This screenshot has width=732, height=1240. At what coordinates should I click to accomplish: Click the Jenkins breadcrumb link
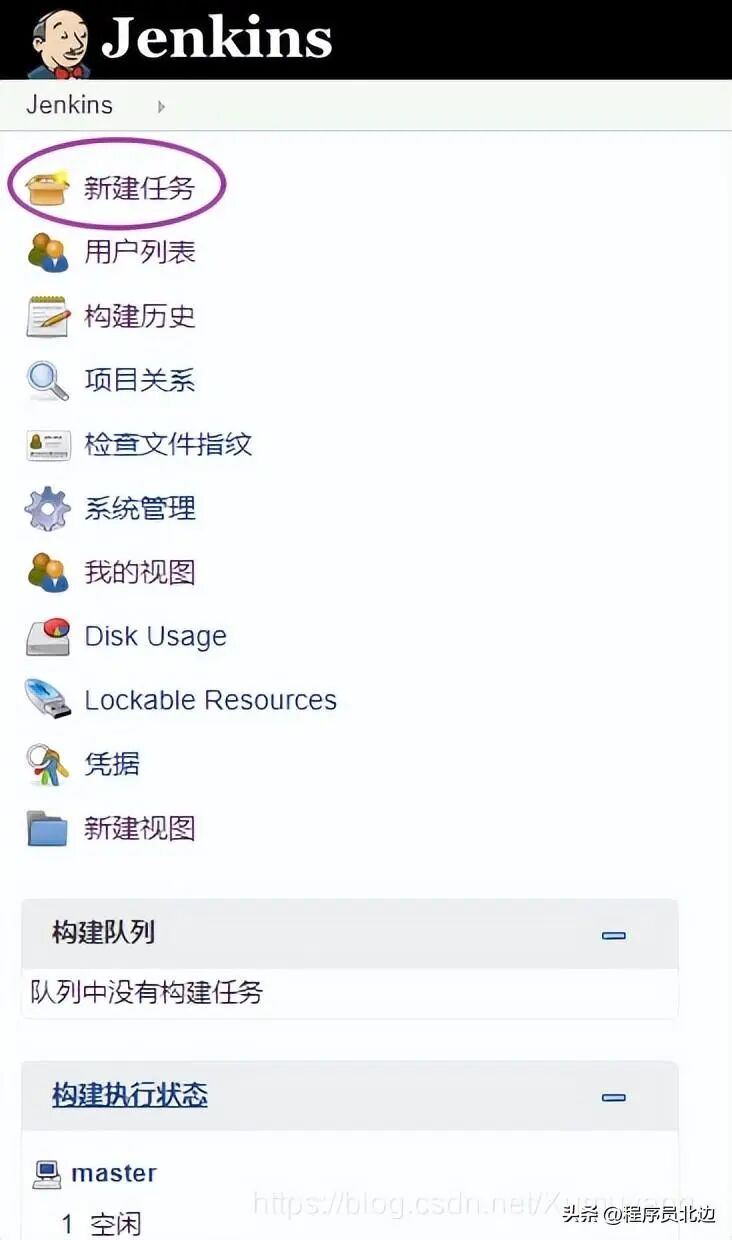pos(69,105)
